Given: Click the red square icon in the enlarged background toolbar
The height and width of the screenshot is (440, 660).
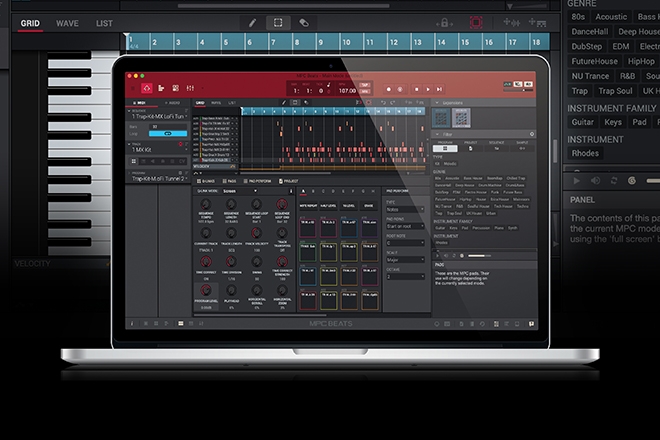Looking at the screenshot, I should tap(476, 22).
